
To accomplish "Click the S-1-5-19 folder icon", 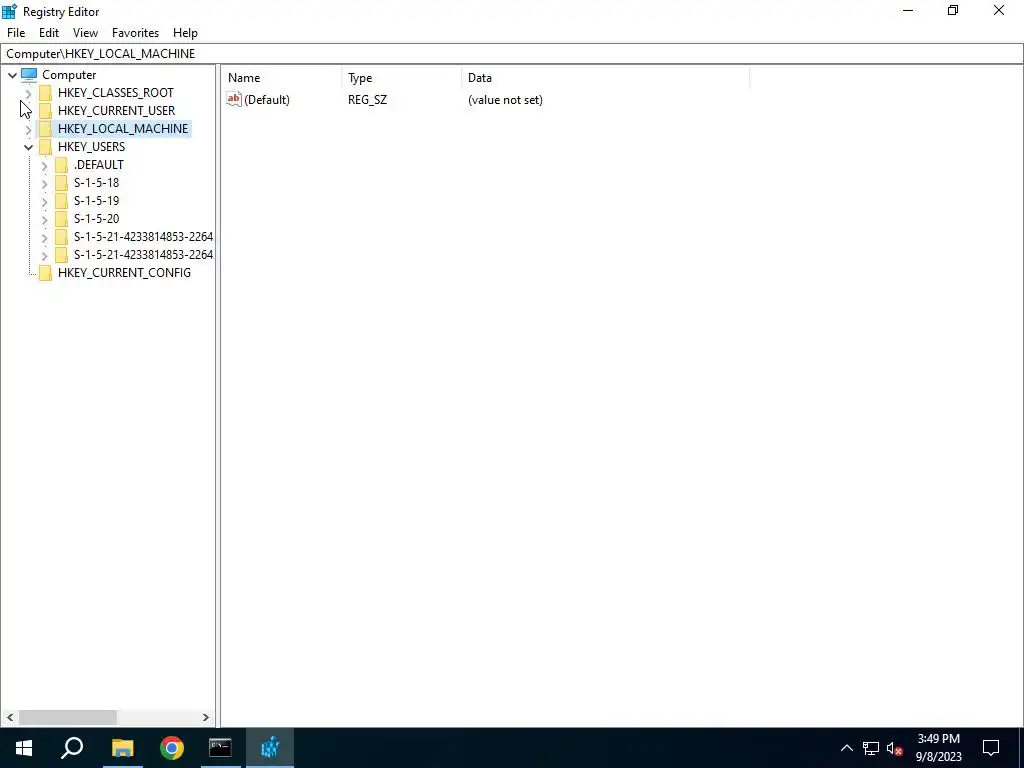I will pos(61,200).
